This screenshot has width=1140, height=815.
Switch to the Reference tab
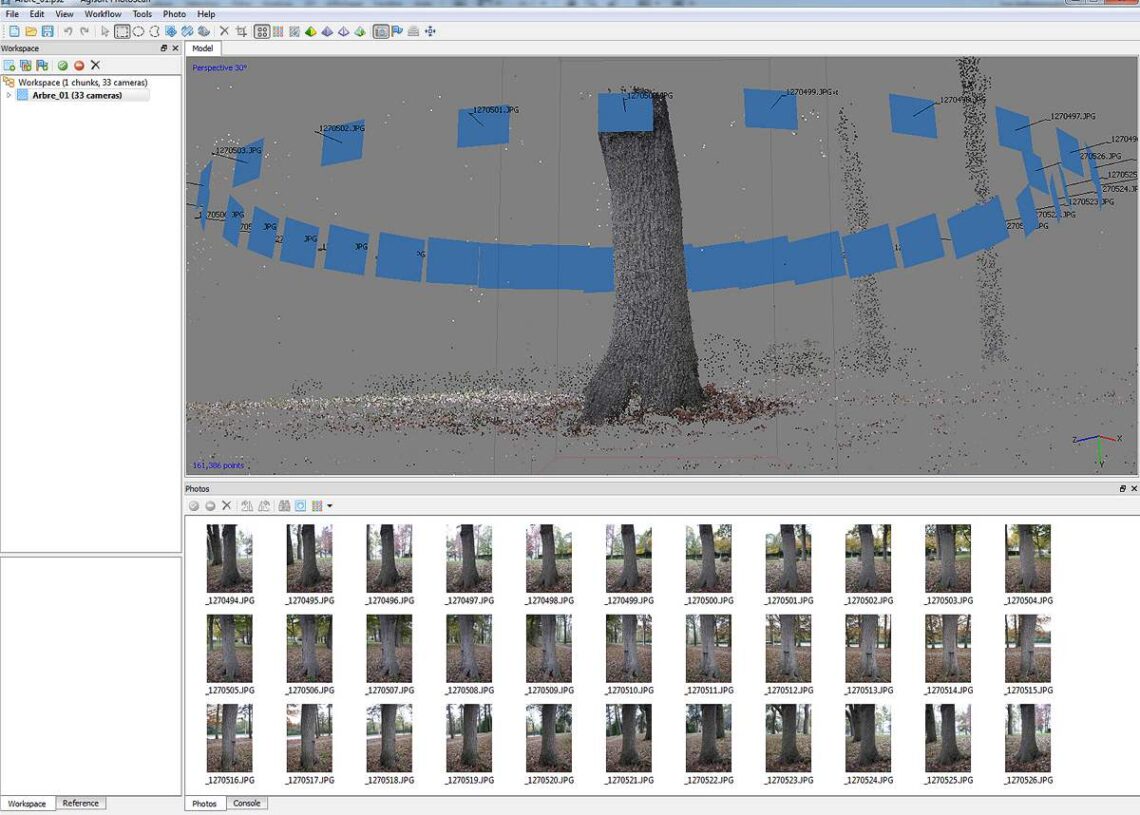click(x=80, y=803)
